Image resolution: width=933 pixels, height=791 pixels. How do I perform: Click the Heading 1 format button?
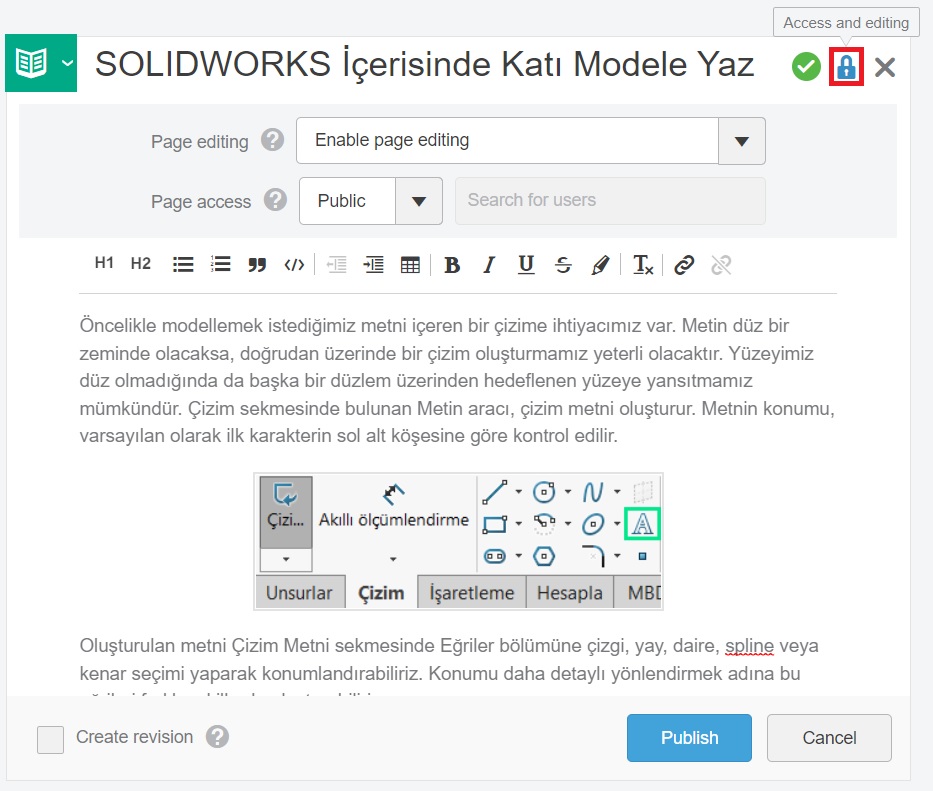(104, 264)
